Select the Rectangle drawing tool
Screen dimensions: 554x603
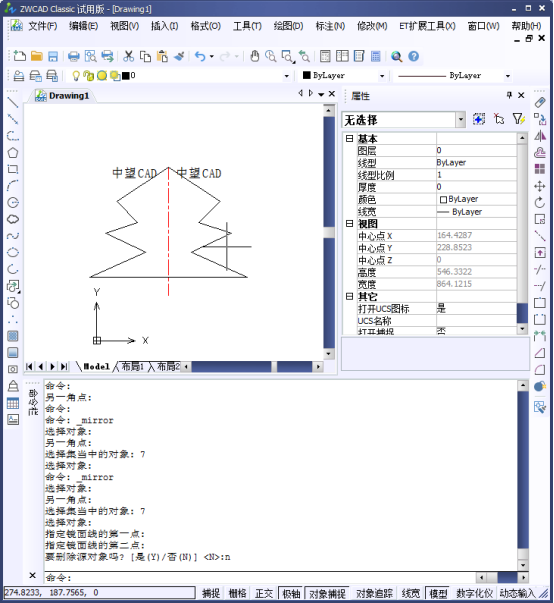click(13, 169)
